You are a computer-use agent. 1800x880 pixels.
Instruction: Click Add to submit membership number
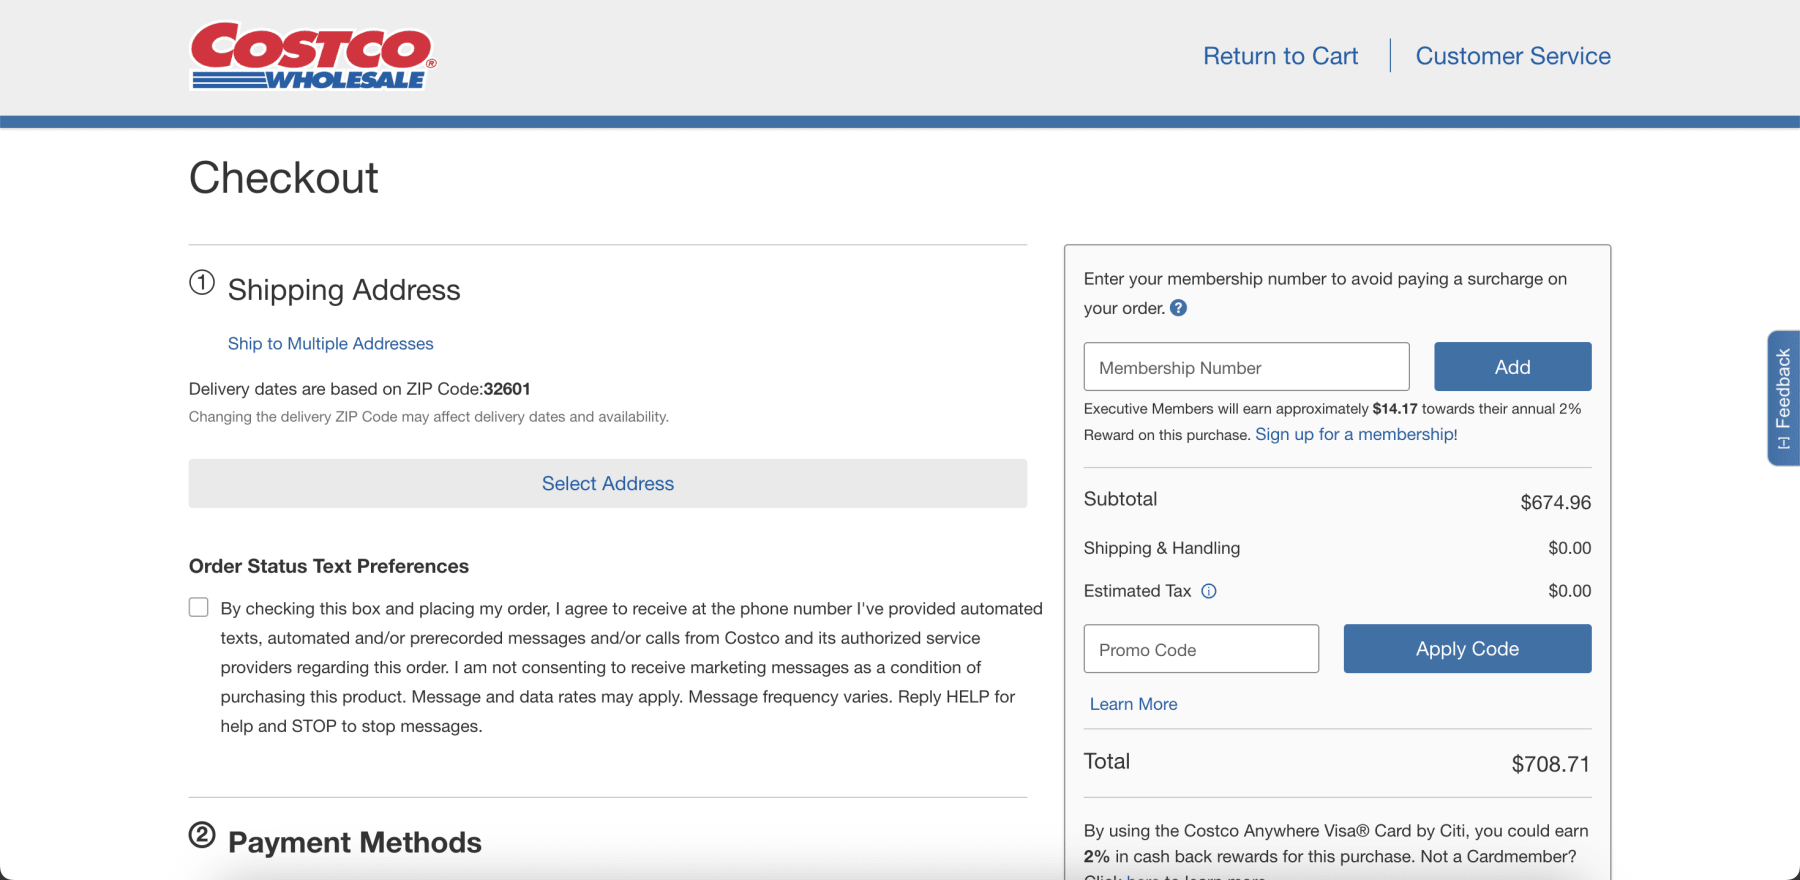coord(1512,367)
